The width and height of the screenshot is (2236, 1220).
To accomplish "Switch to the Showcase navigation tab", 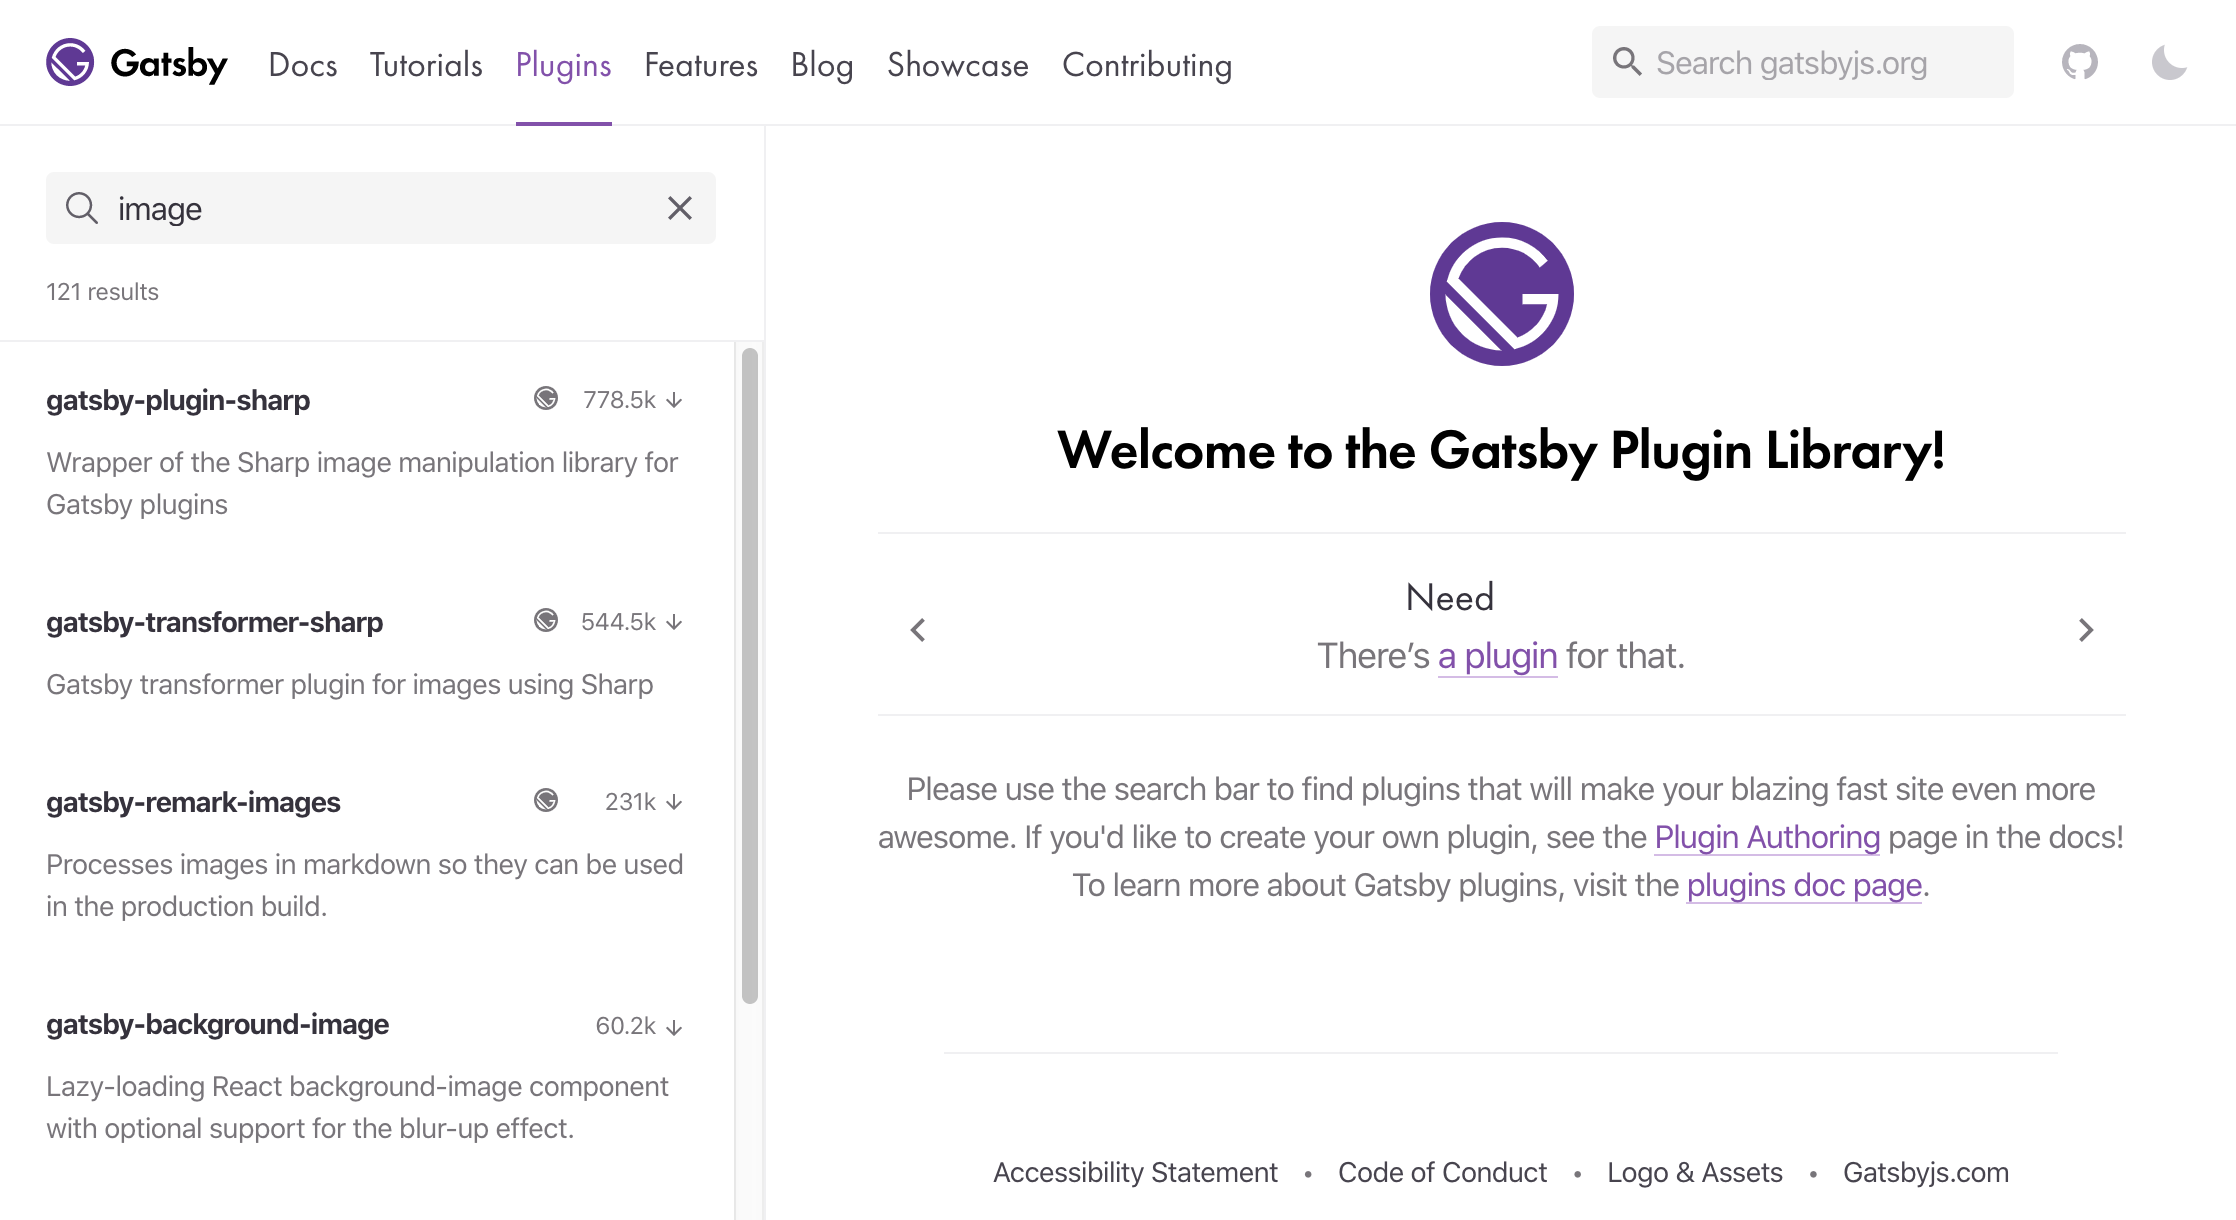I will tap(957, 65).
